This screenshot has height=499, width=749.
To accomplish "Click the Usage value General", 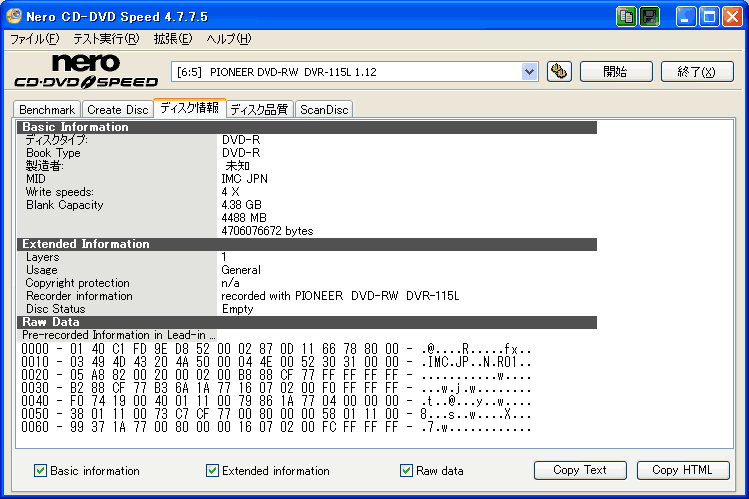I will (x=241, y=270).
